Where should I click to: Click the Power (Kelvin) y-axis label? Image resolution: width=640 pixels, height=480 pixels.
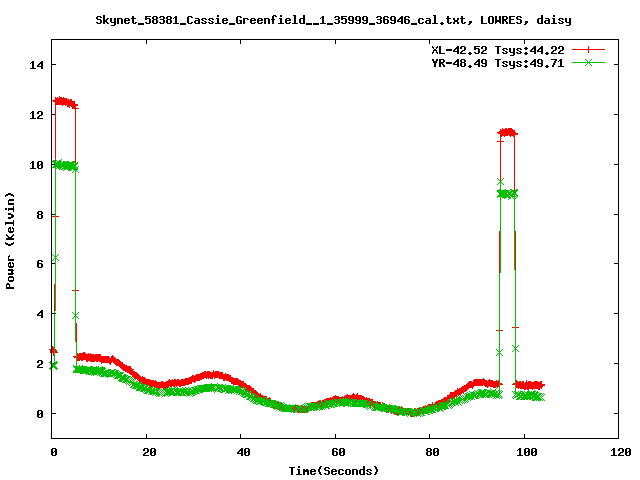coord(10,241)
